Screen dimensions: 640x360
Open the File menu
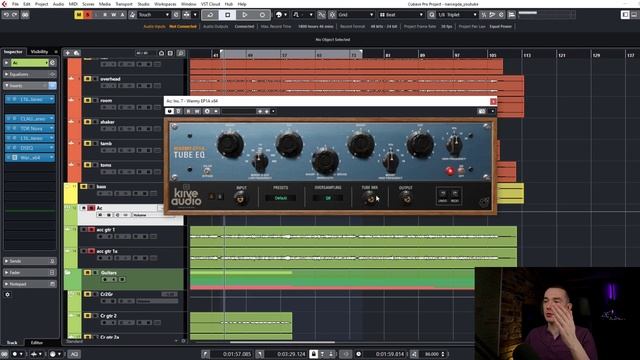click(x=15, y=4)
